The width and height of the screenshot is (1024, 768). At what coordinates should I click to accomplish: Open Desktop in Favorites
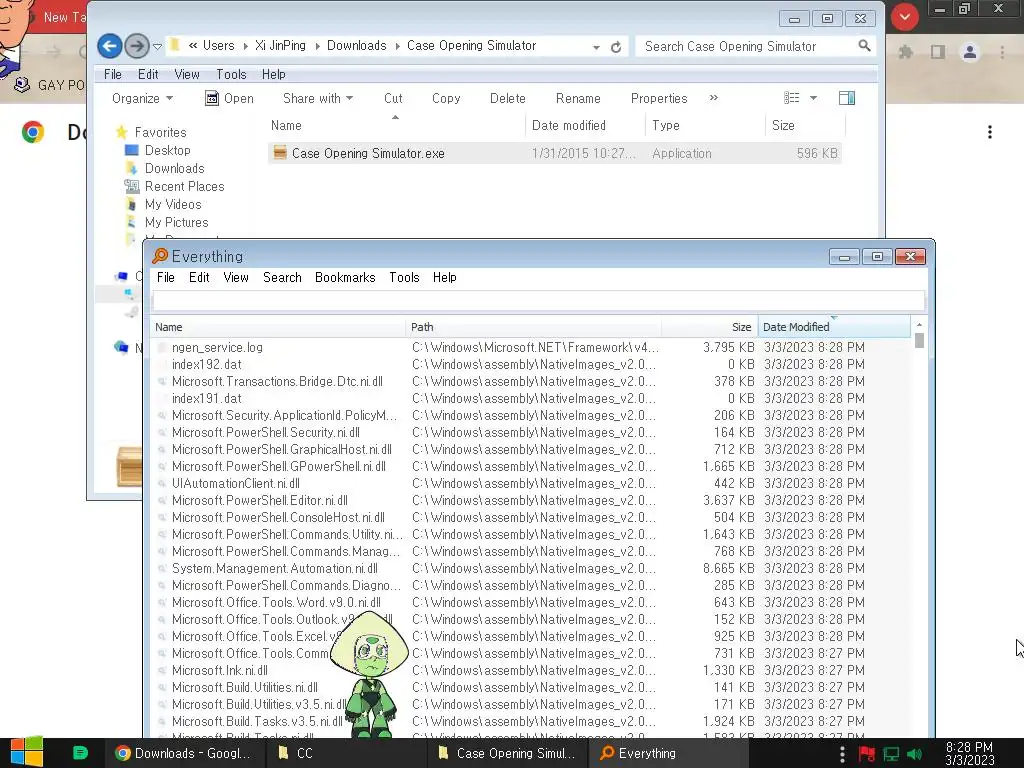click(x=167, y=150)
